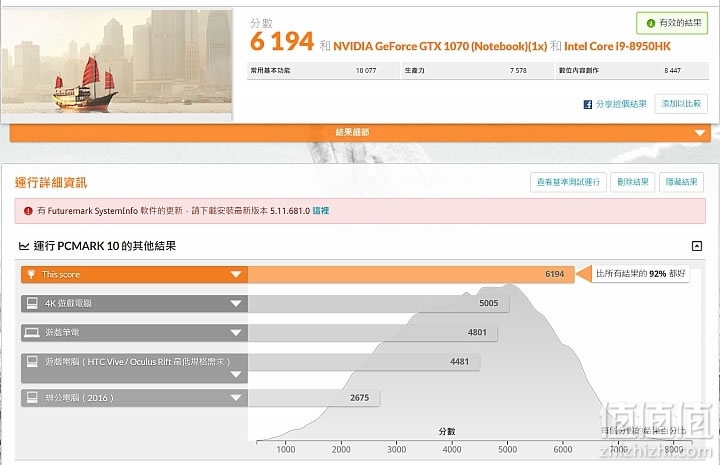
Task: Click the 92% better than results label
Action: 640,274
